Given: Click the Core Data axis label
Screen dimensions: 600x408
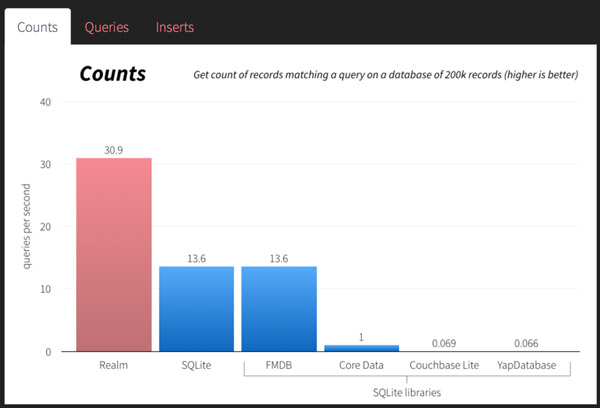Looking at the screenshot, I should (362, 367).
